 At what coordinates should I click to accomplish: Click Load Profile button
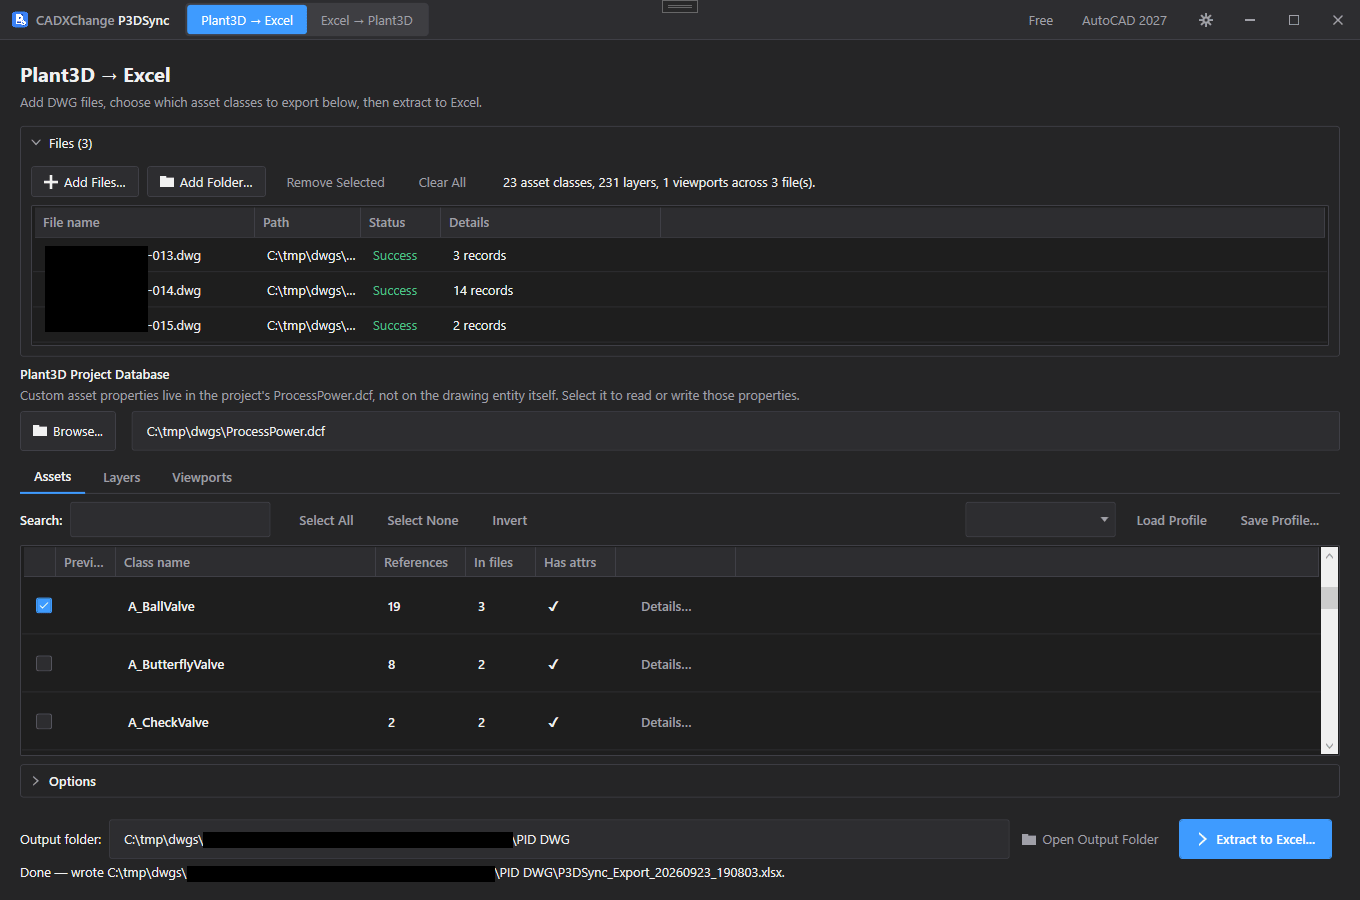(x=1171, y=520)
